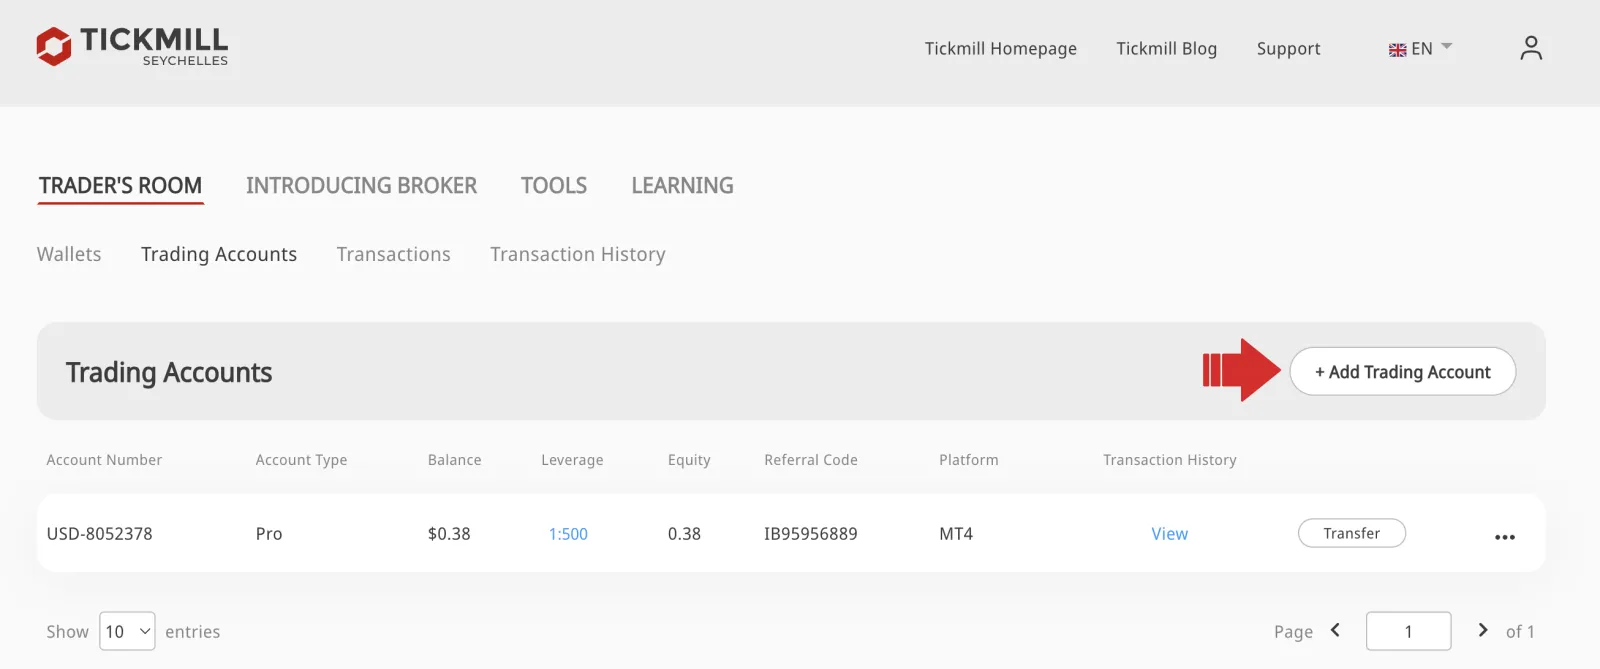Viewport: 1600px width, 669px height.
Task: Open the Learning tab
Action: pos(682,186)
